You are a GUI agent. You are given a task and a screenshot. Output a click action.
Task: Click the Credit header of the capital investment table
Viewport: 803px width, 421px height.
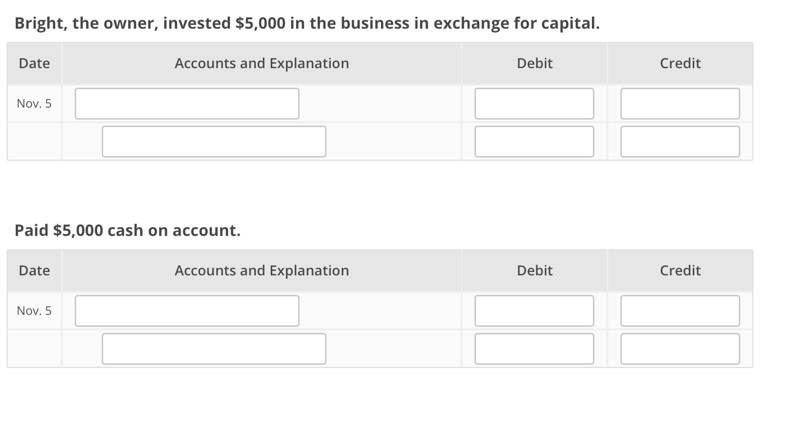(680, 63)
